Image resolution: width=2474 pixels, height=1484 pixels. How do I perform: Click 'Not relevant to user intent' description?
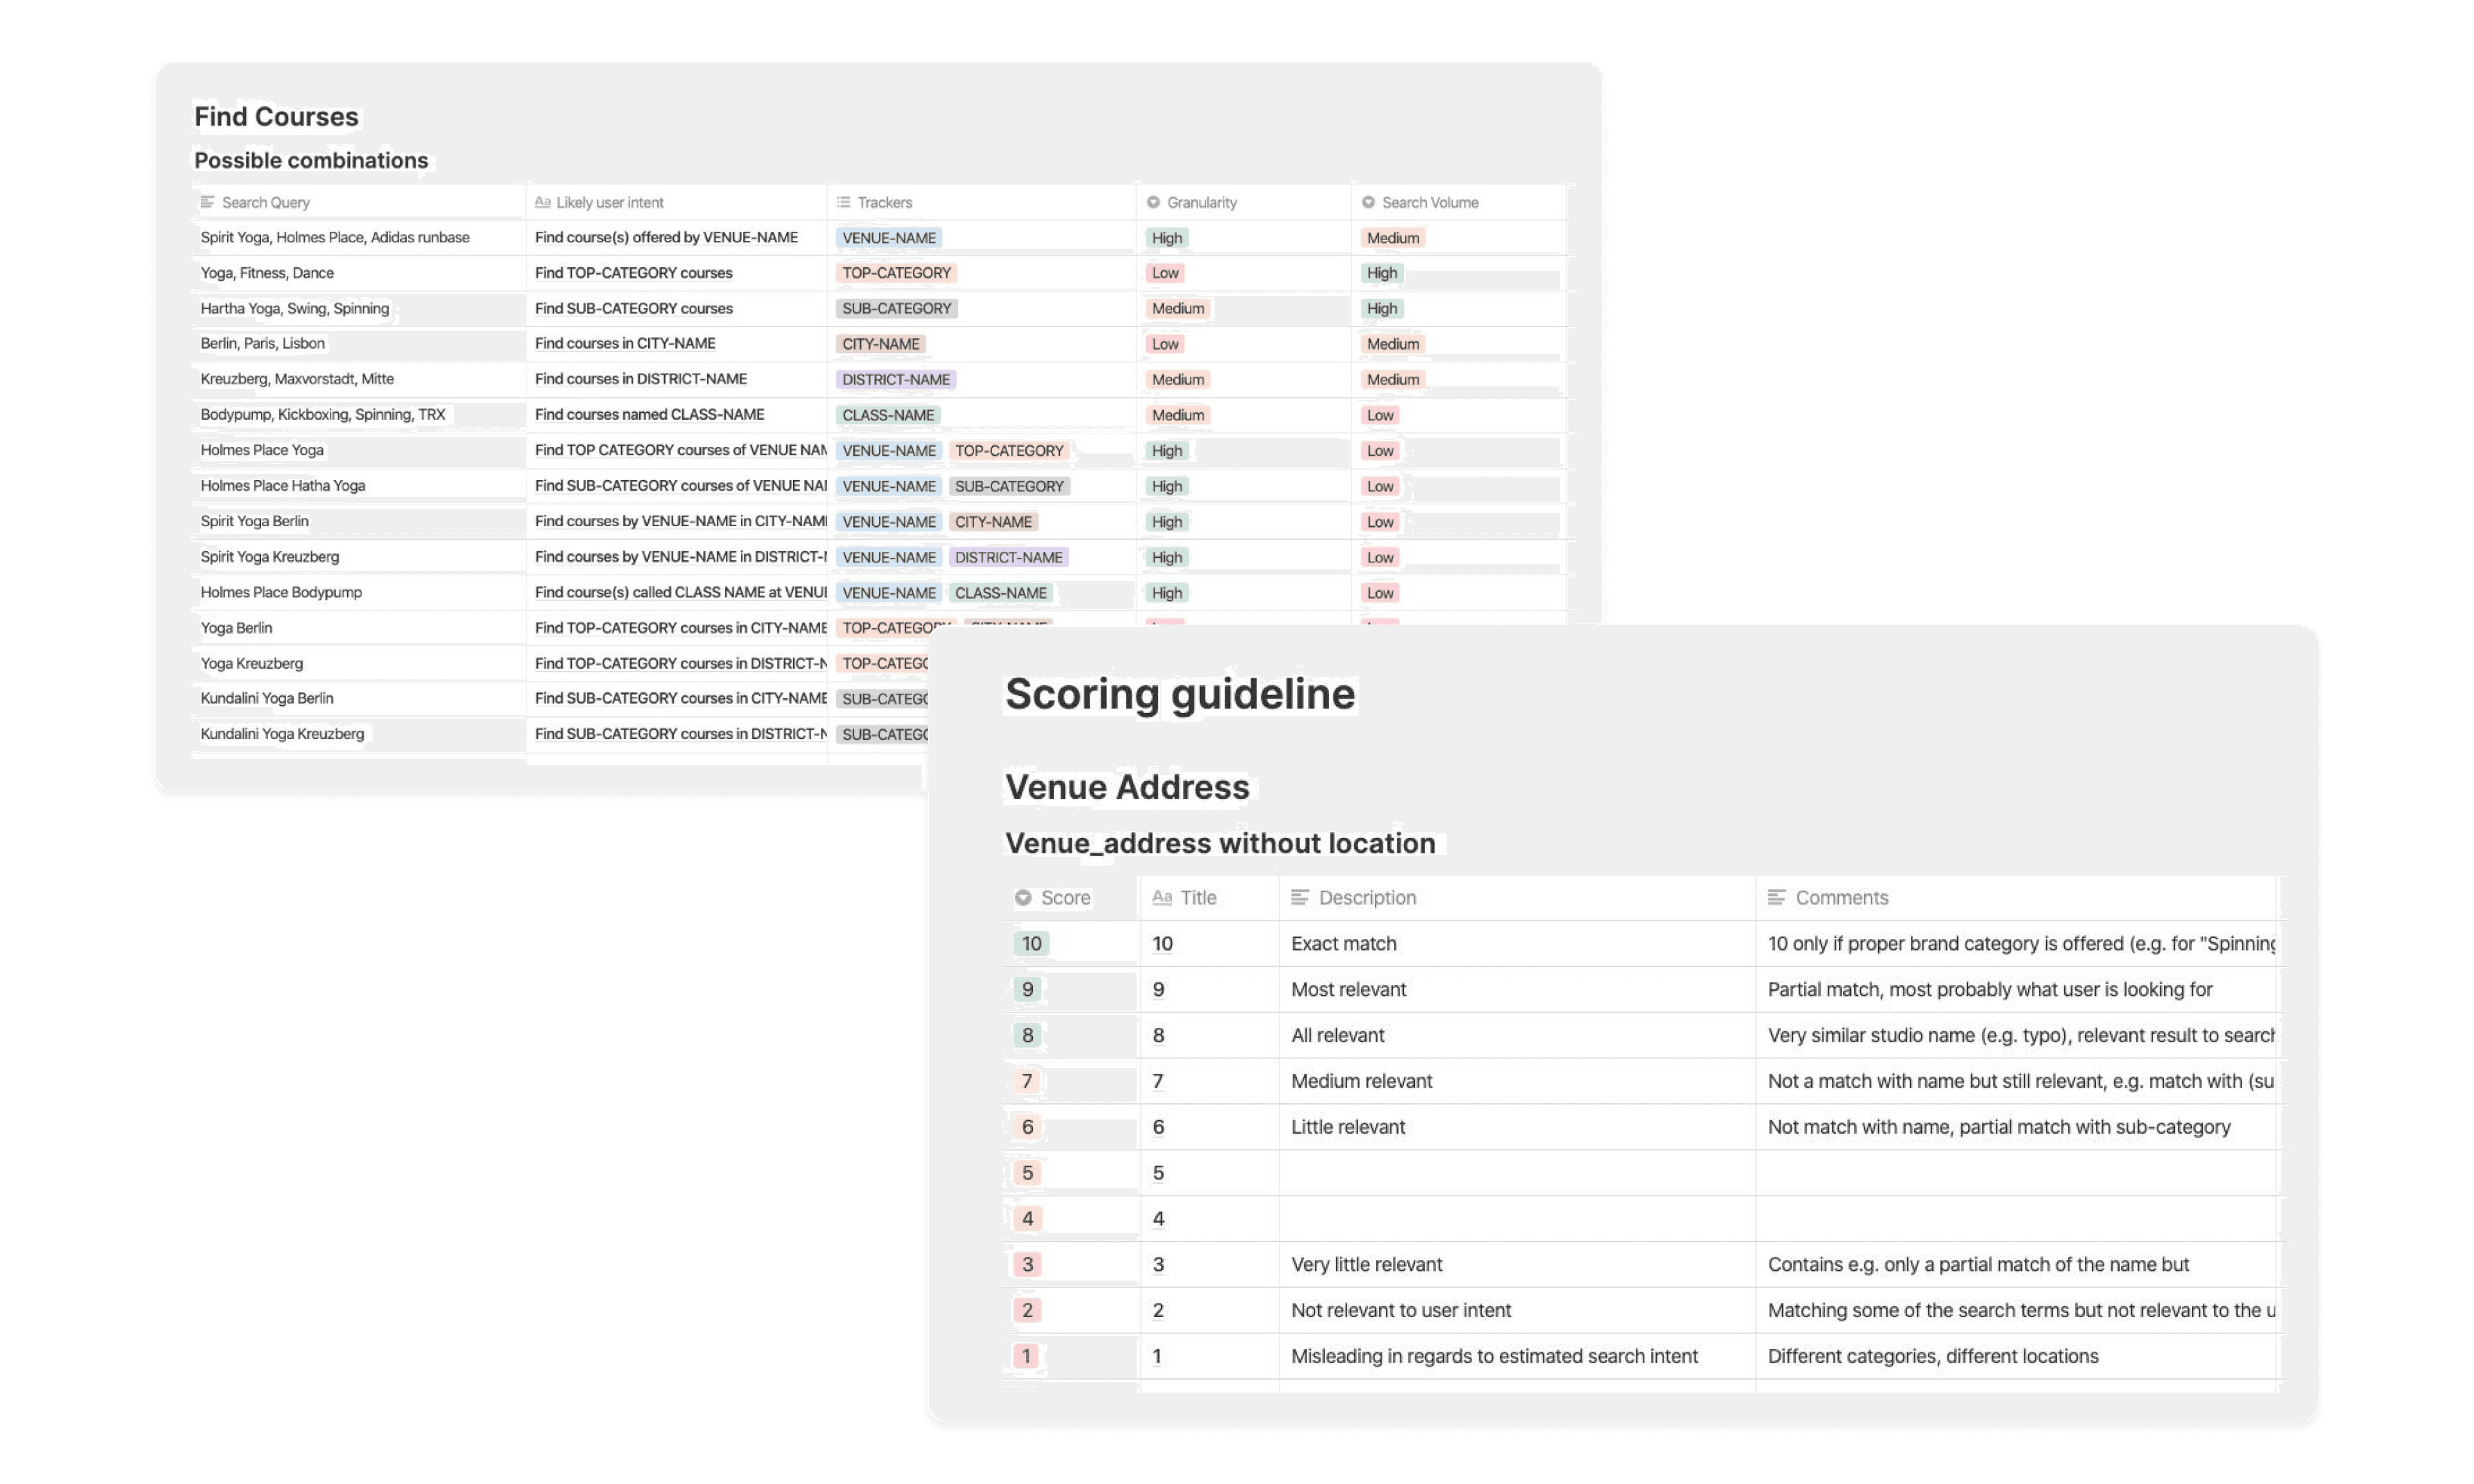[x=1401, y=1311]
